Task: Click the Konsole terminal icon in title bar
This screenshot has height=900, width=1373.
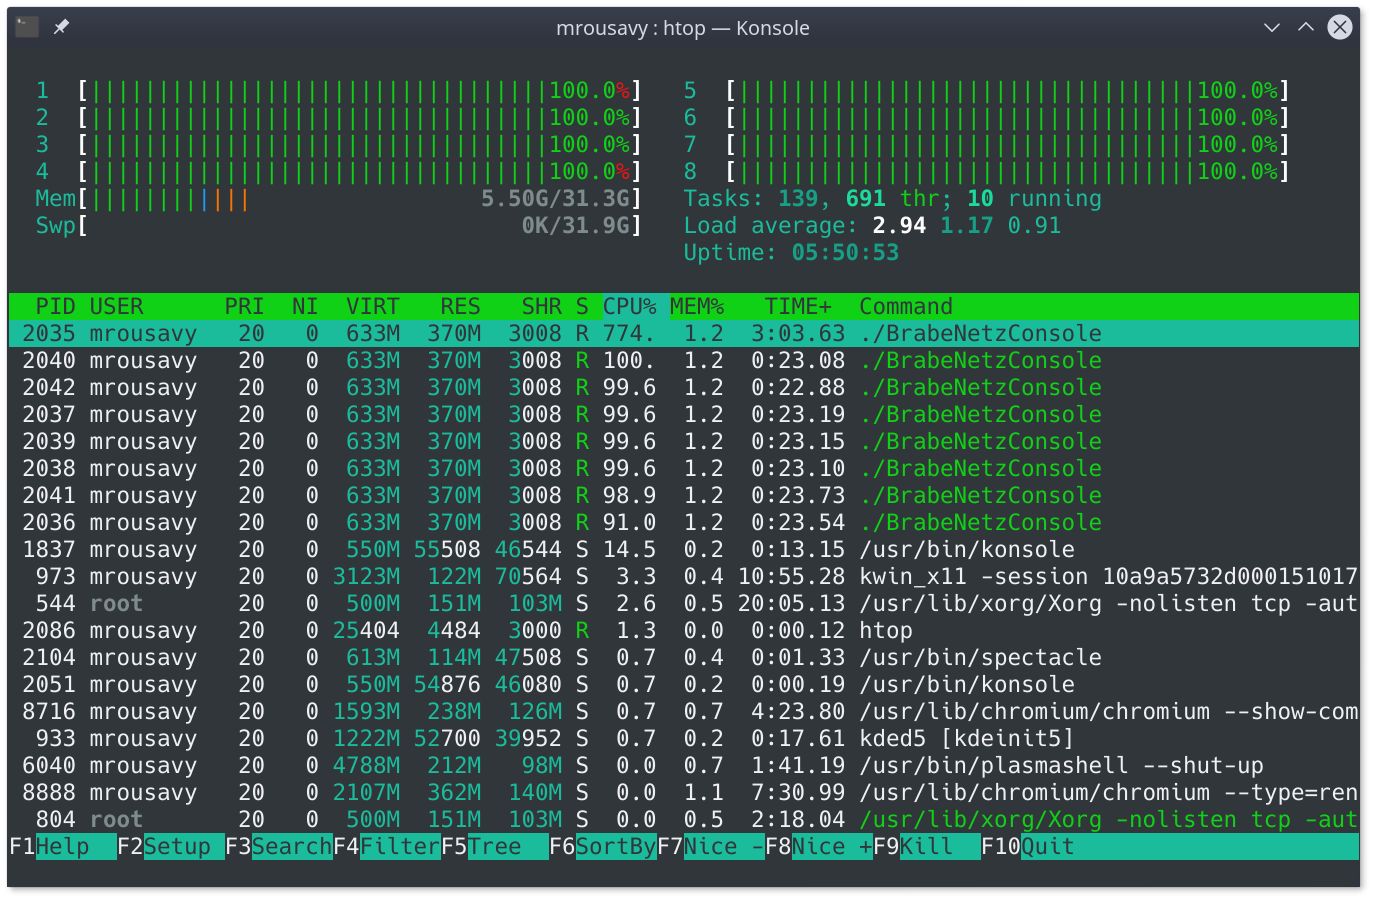Action: pos(27,27)
